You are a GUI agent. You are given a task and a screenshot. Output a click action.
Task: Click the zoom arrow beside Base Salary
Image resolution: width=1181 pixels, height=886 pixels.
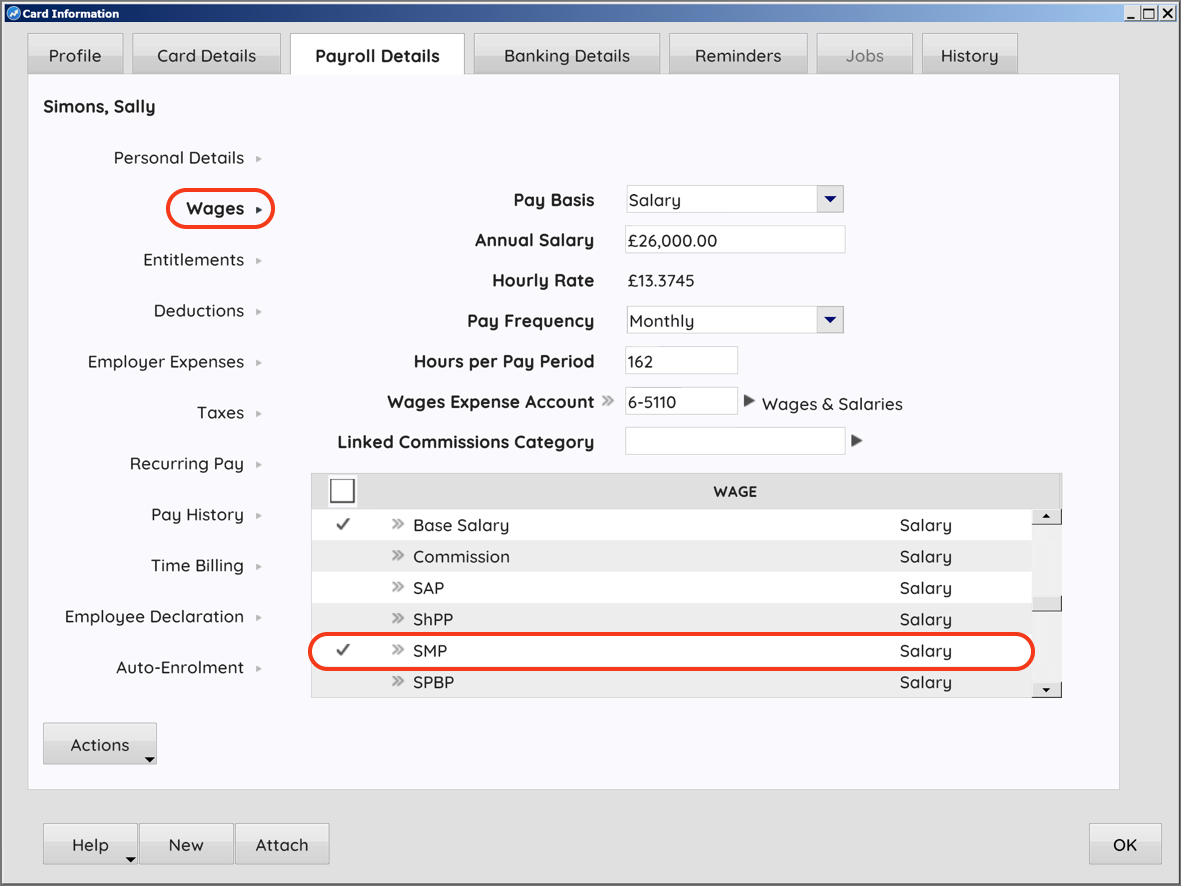pyautogui.click(x=397, y=525)
